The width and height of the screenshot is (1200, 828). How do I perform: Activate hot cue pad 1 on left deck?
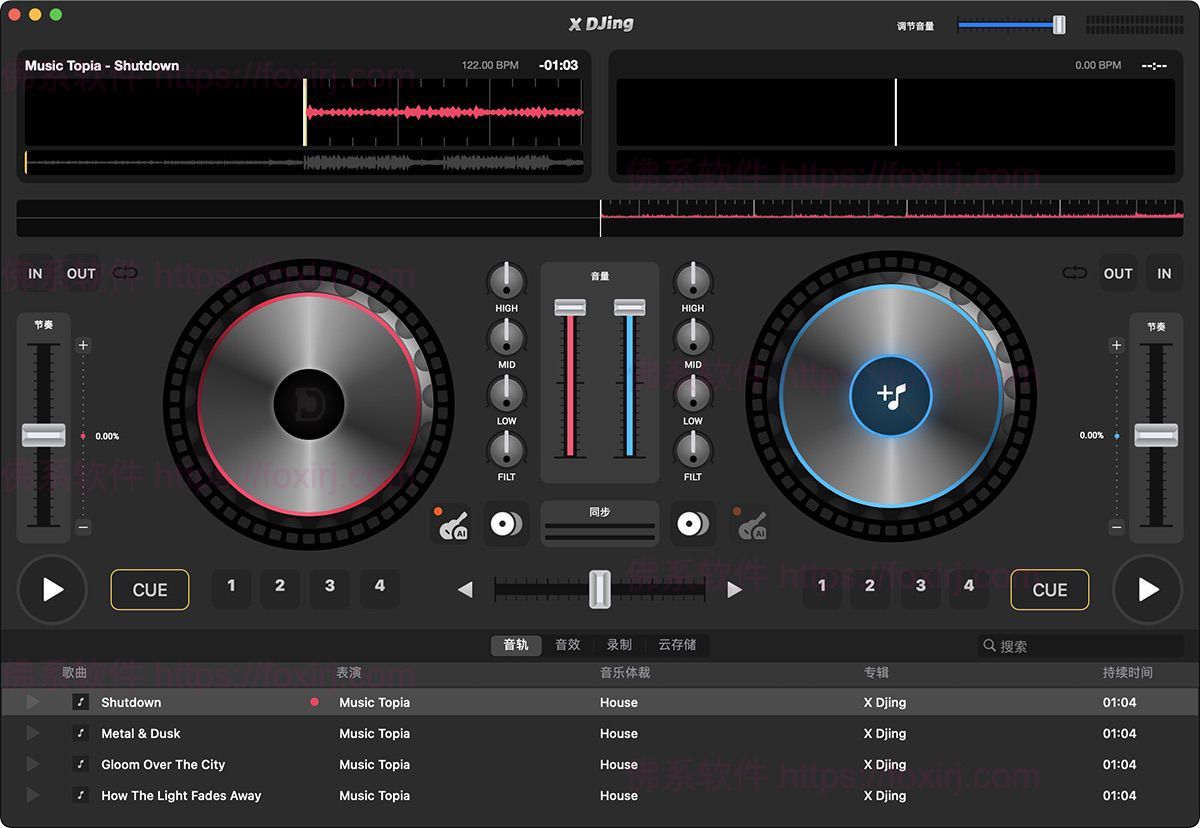pyautogui.click(x=231, y=589)
